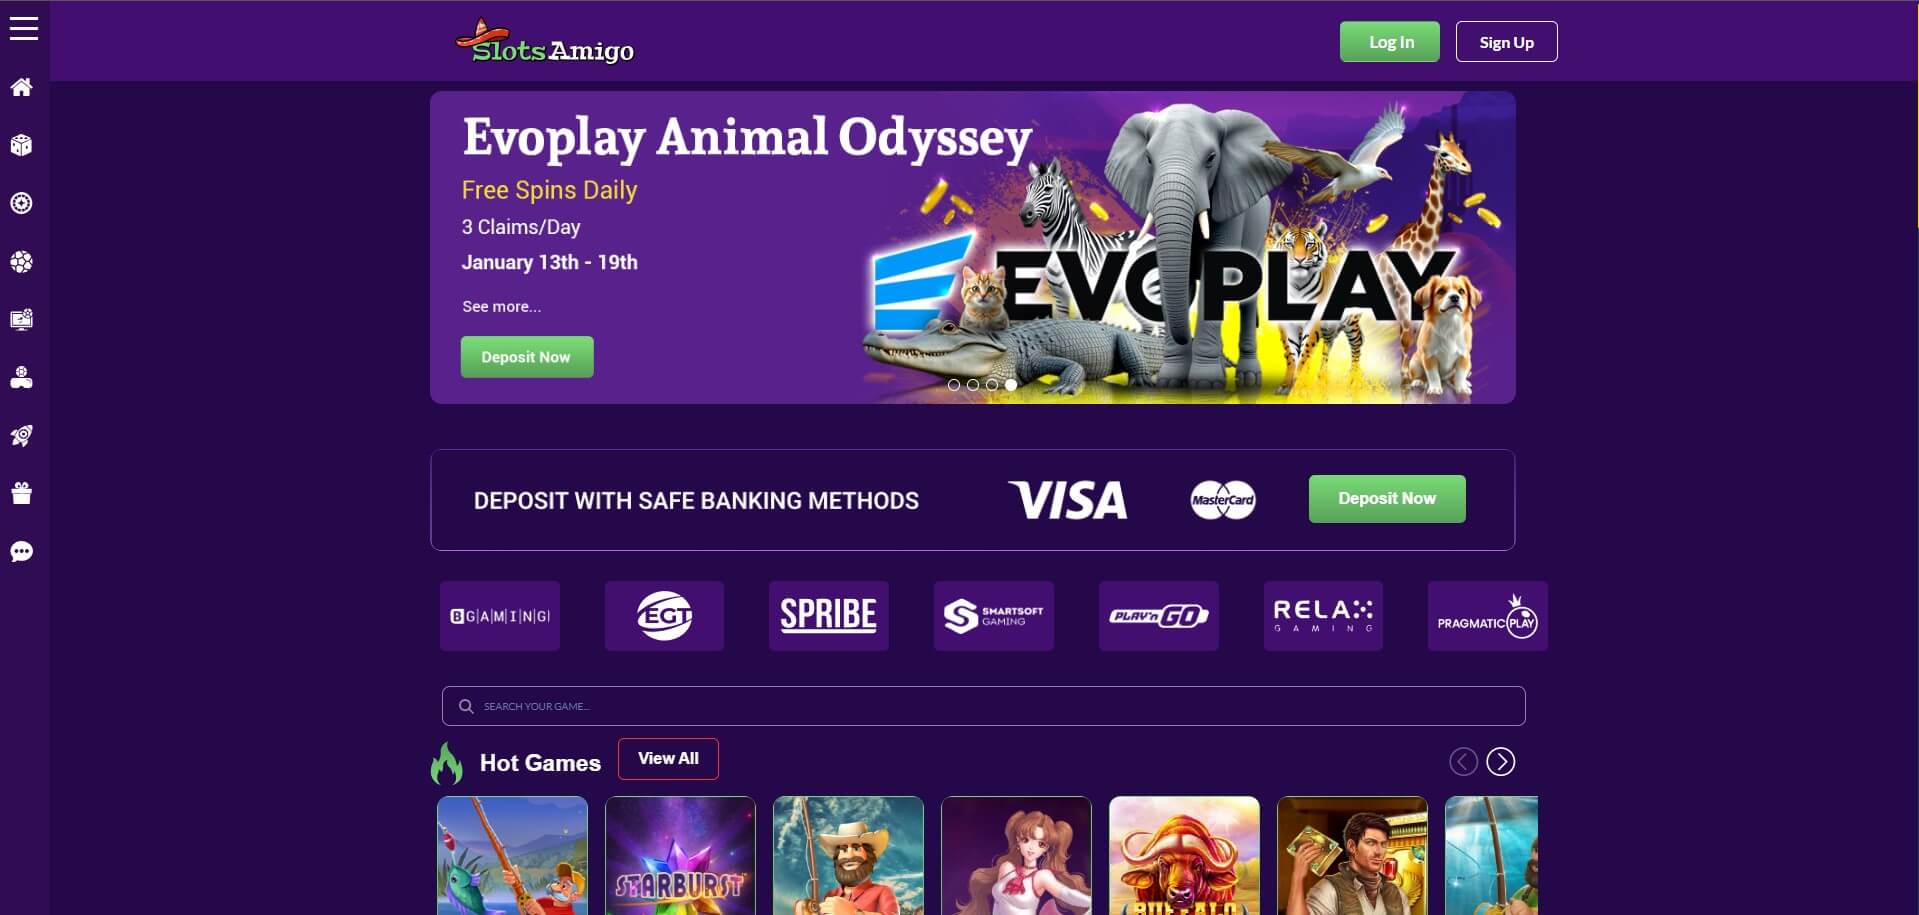Select the first carousel slide dot
The image size is (1919, 915).
pyautogui.click(x=954, y=385)
